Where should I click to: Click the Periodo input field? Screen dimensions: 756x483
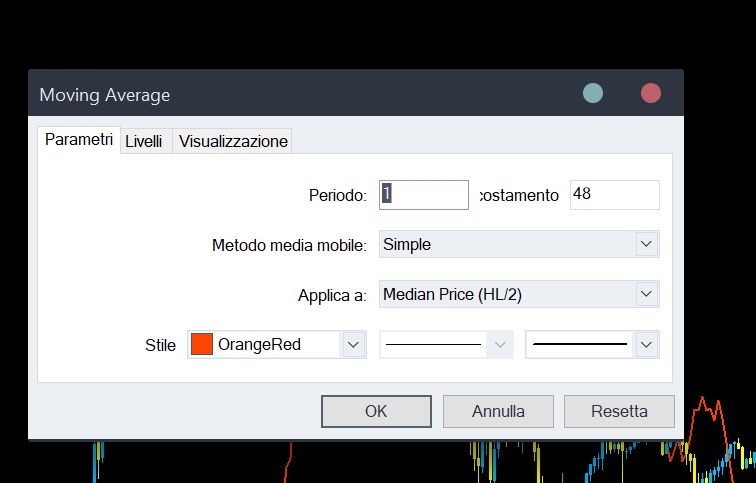coord(424,195)
